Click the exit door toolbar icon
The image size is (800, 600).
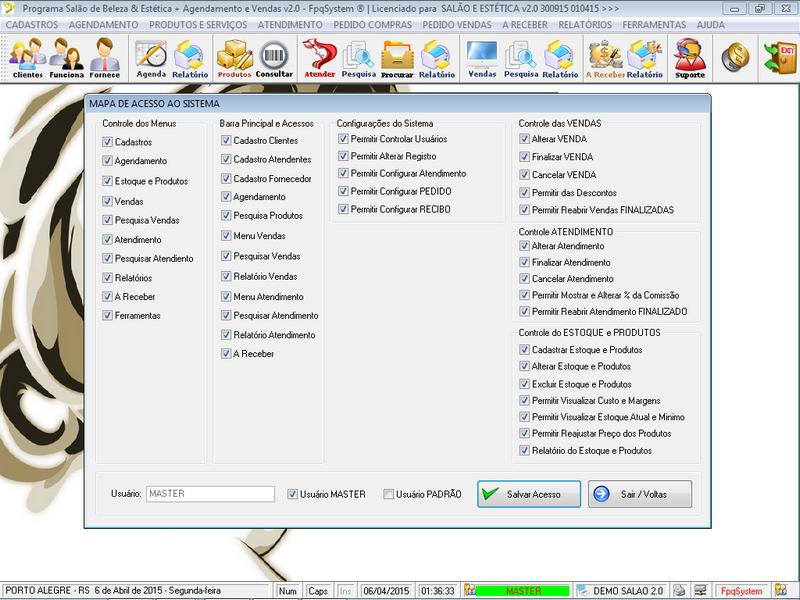[x=780, y=58]
